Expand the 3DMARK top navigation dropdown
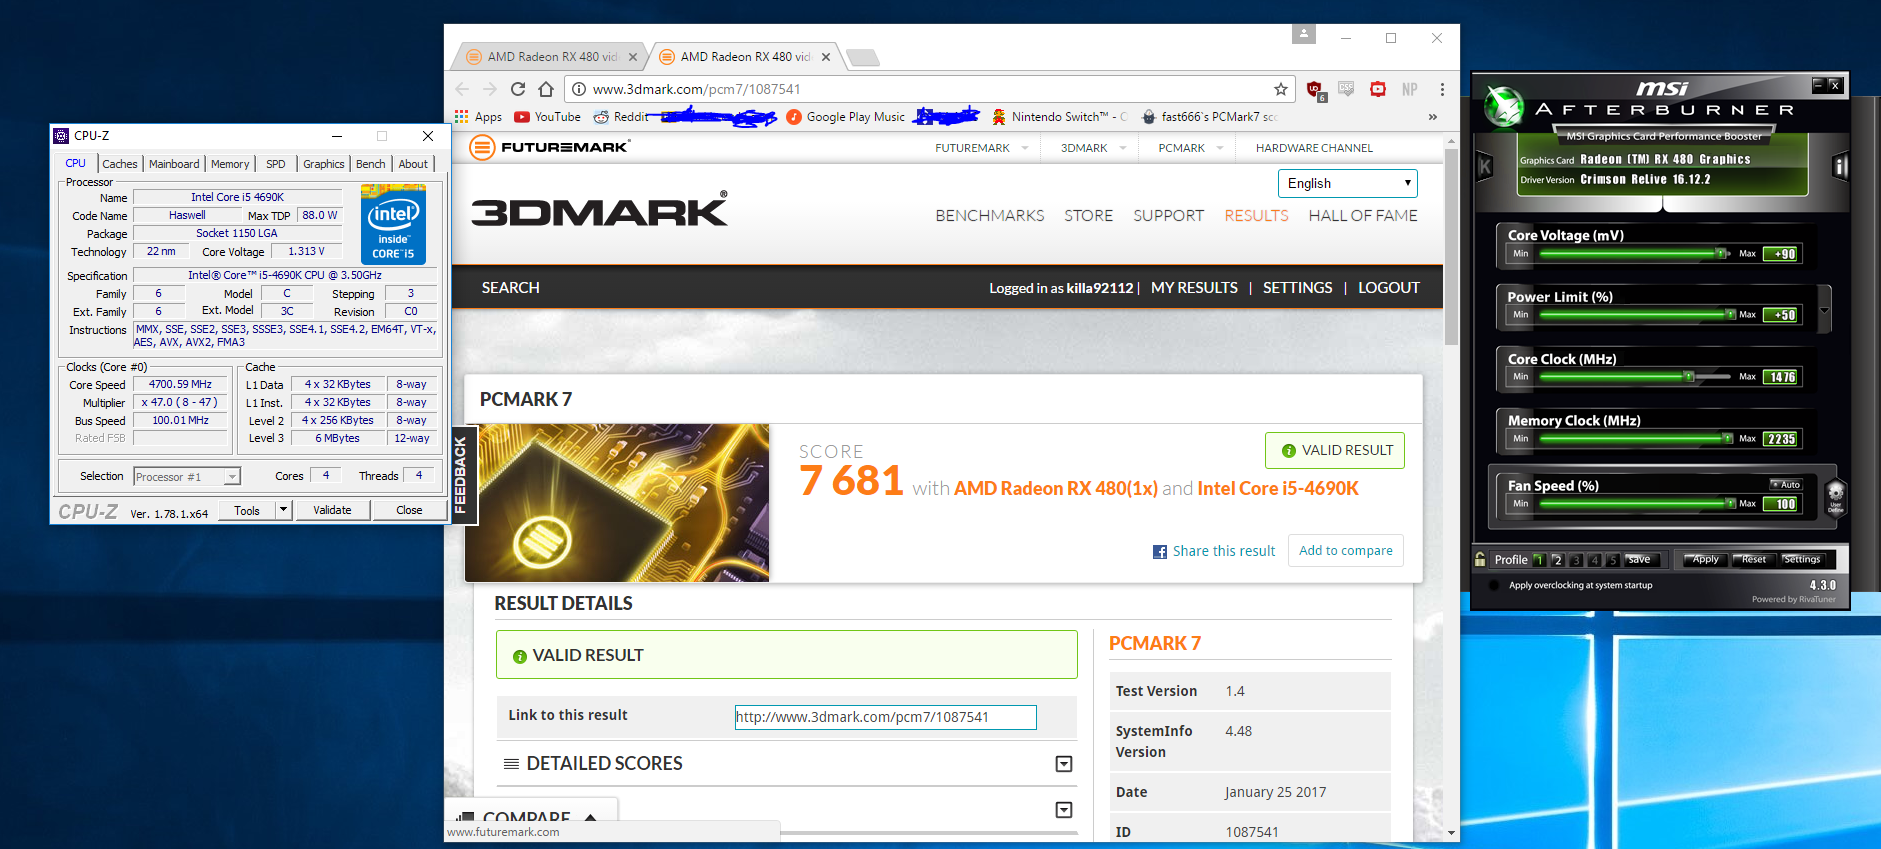Image resolution: width=1881 pixels, height=849 pixels. 1122,148
